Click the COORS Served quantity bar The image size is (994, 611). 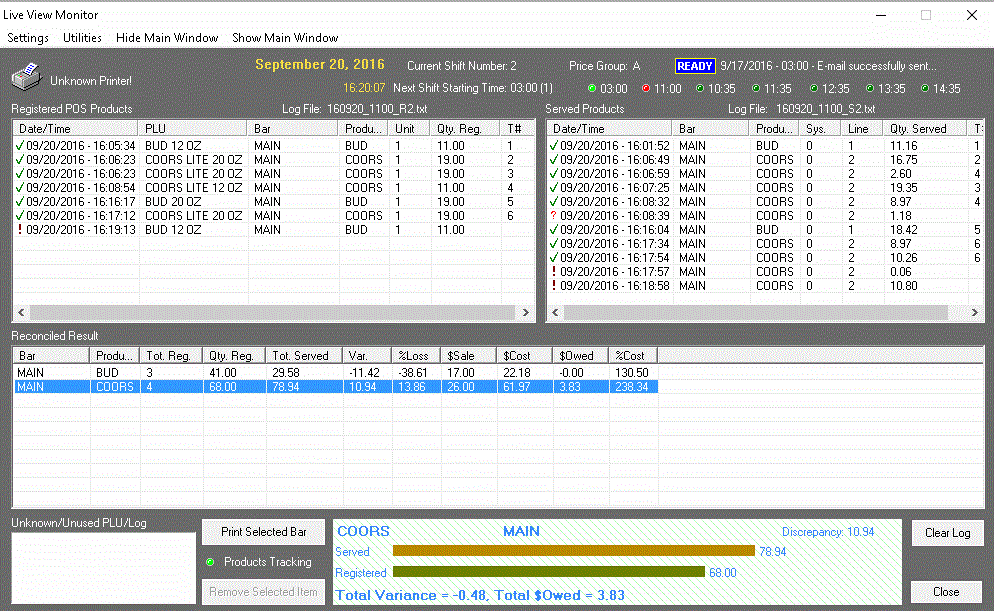point(573,551)
